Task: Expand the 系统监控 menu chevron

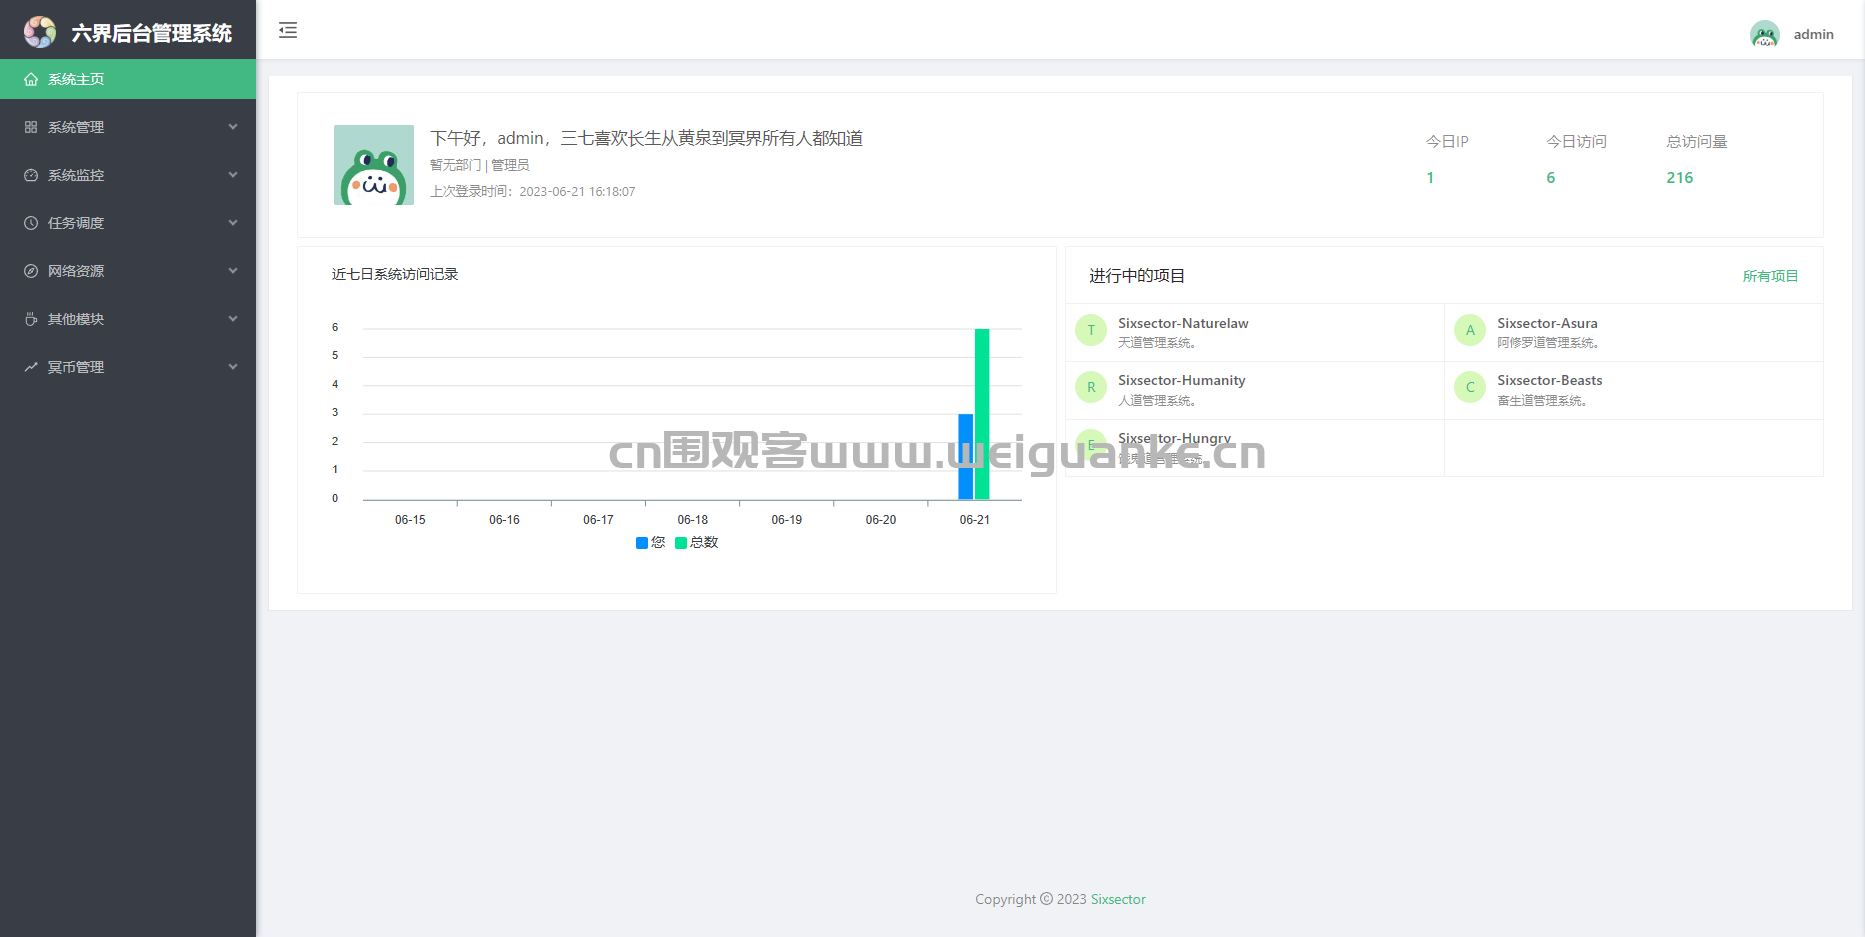Action: tap(233, 175)
